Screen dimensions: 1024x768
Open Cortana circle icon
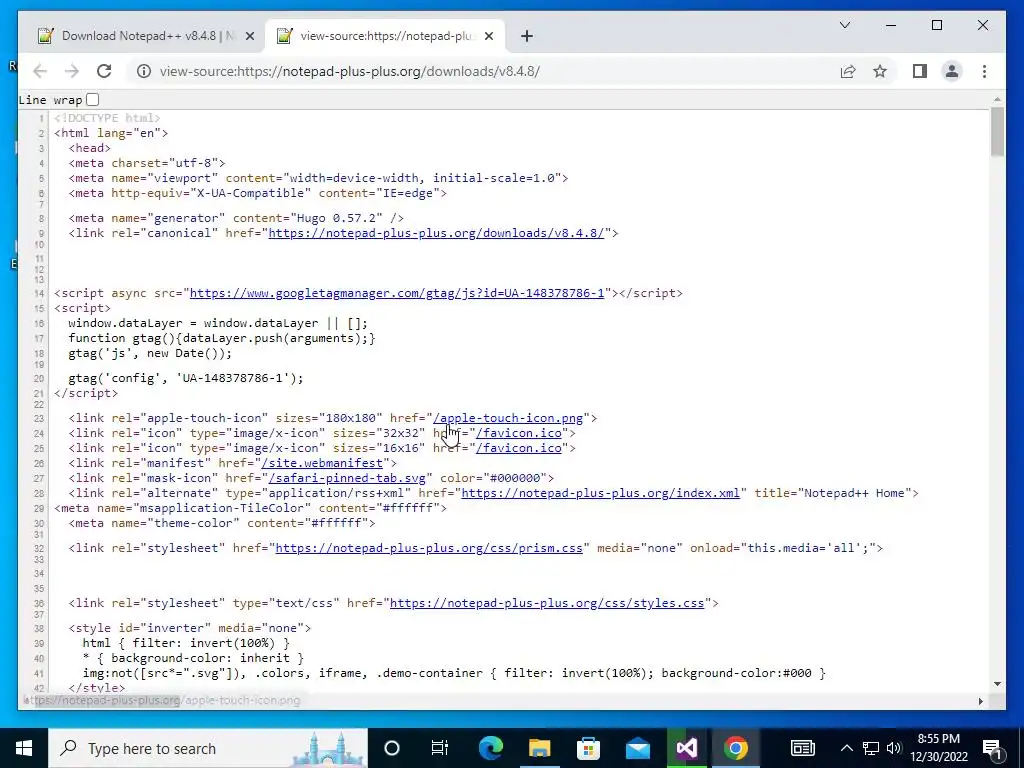pos(392,748)
